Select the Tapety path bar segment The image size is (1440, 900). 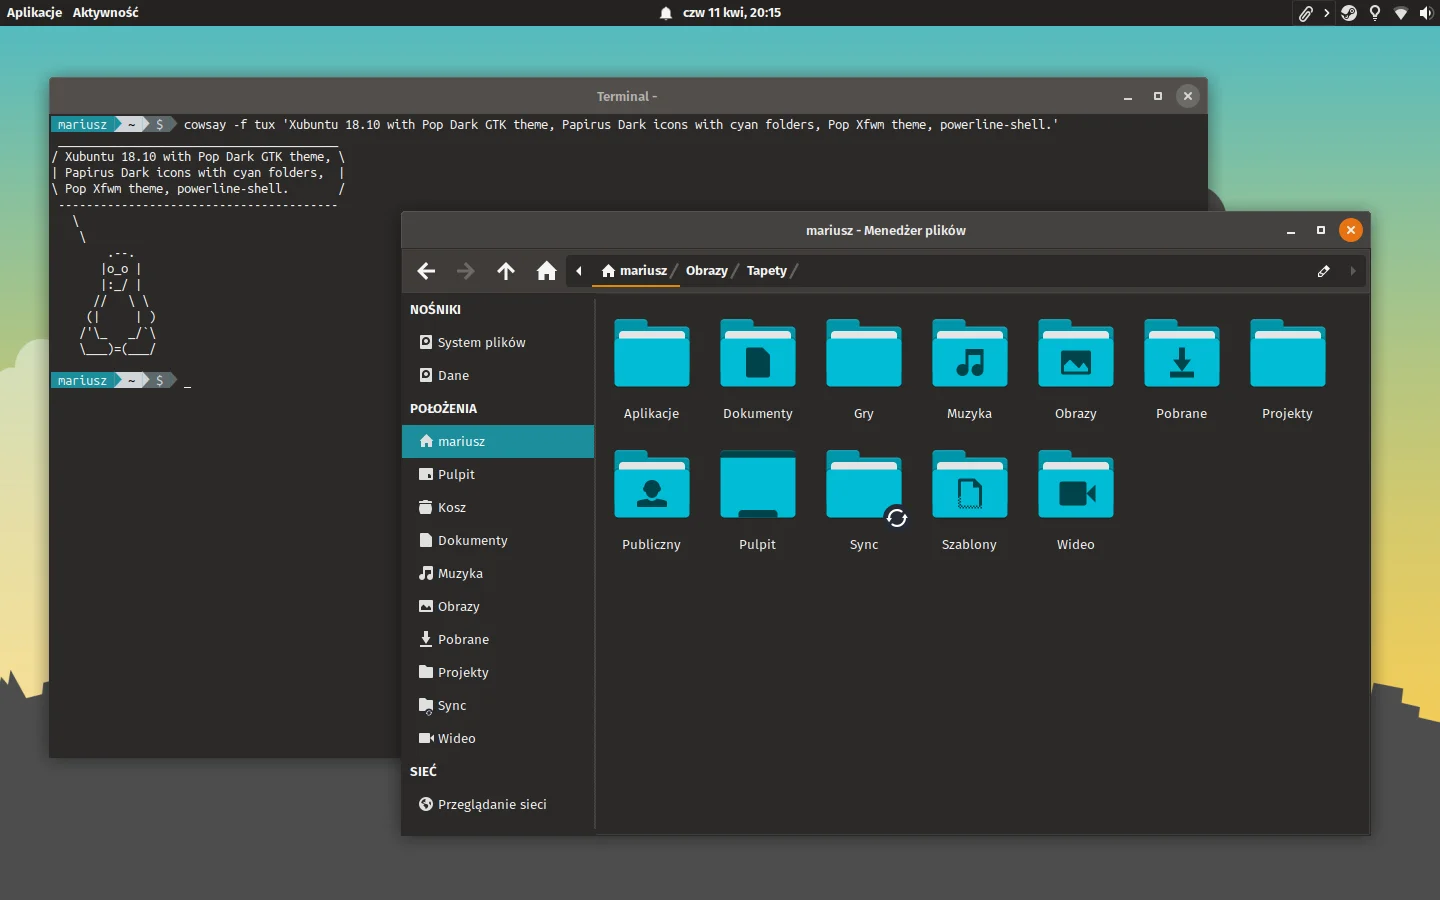pos(767,271)
